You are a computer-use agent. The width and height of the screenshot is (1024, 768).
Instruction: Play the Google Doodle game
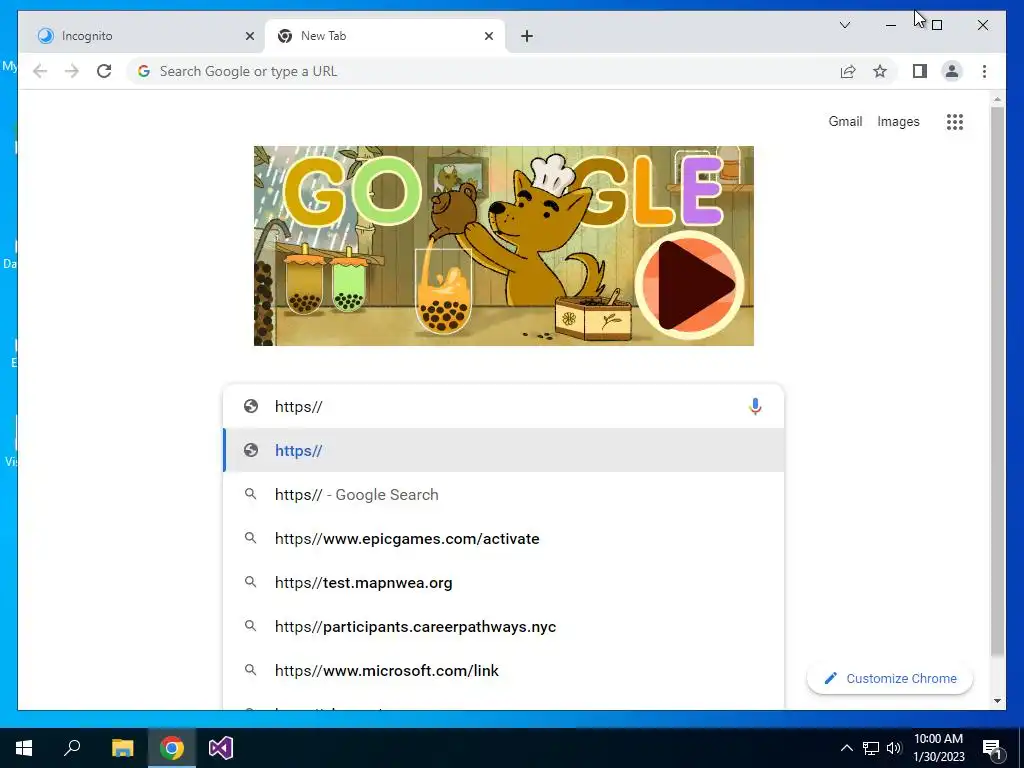point(690,285)
